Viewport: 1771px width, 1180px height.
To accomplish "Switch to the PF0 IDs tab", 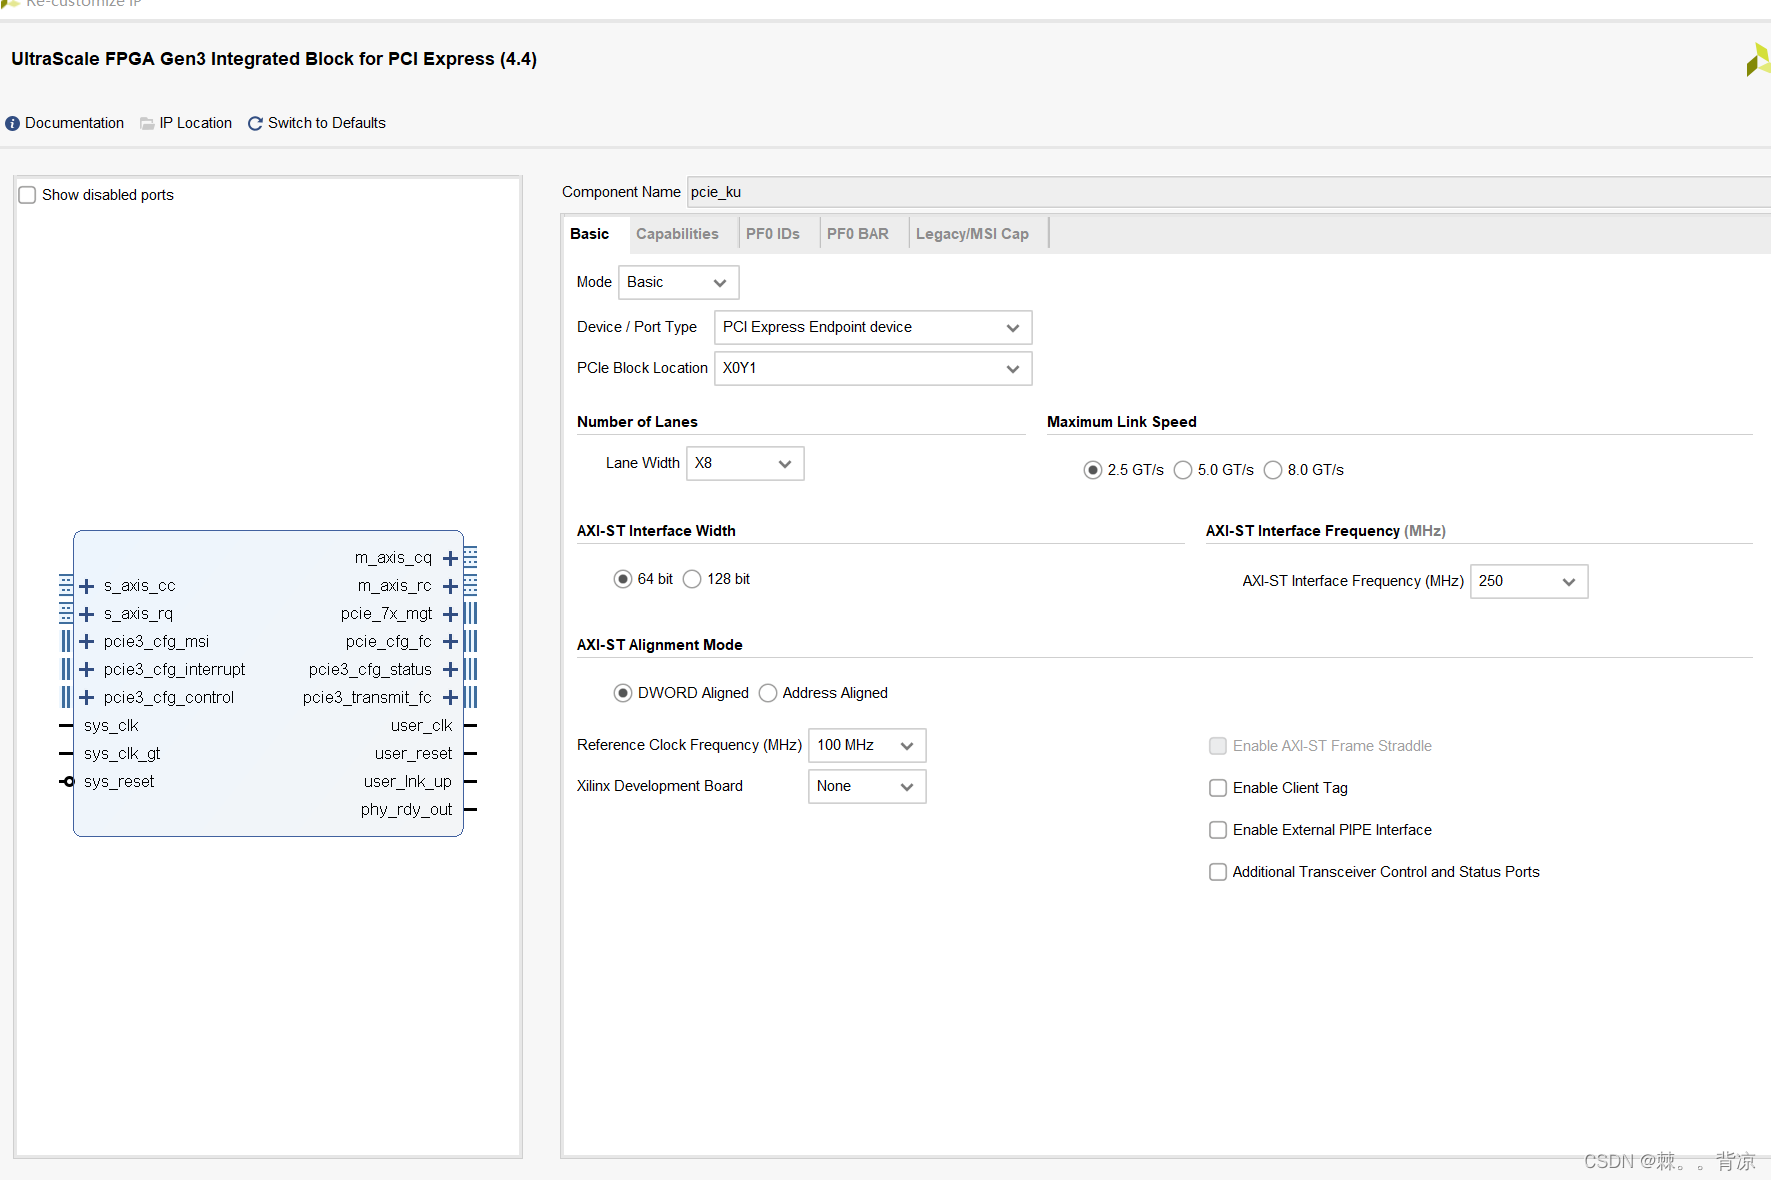I will tap(773, 234).
